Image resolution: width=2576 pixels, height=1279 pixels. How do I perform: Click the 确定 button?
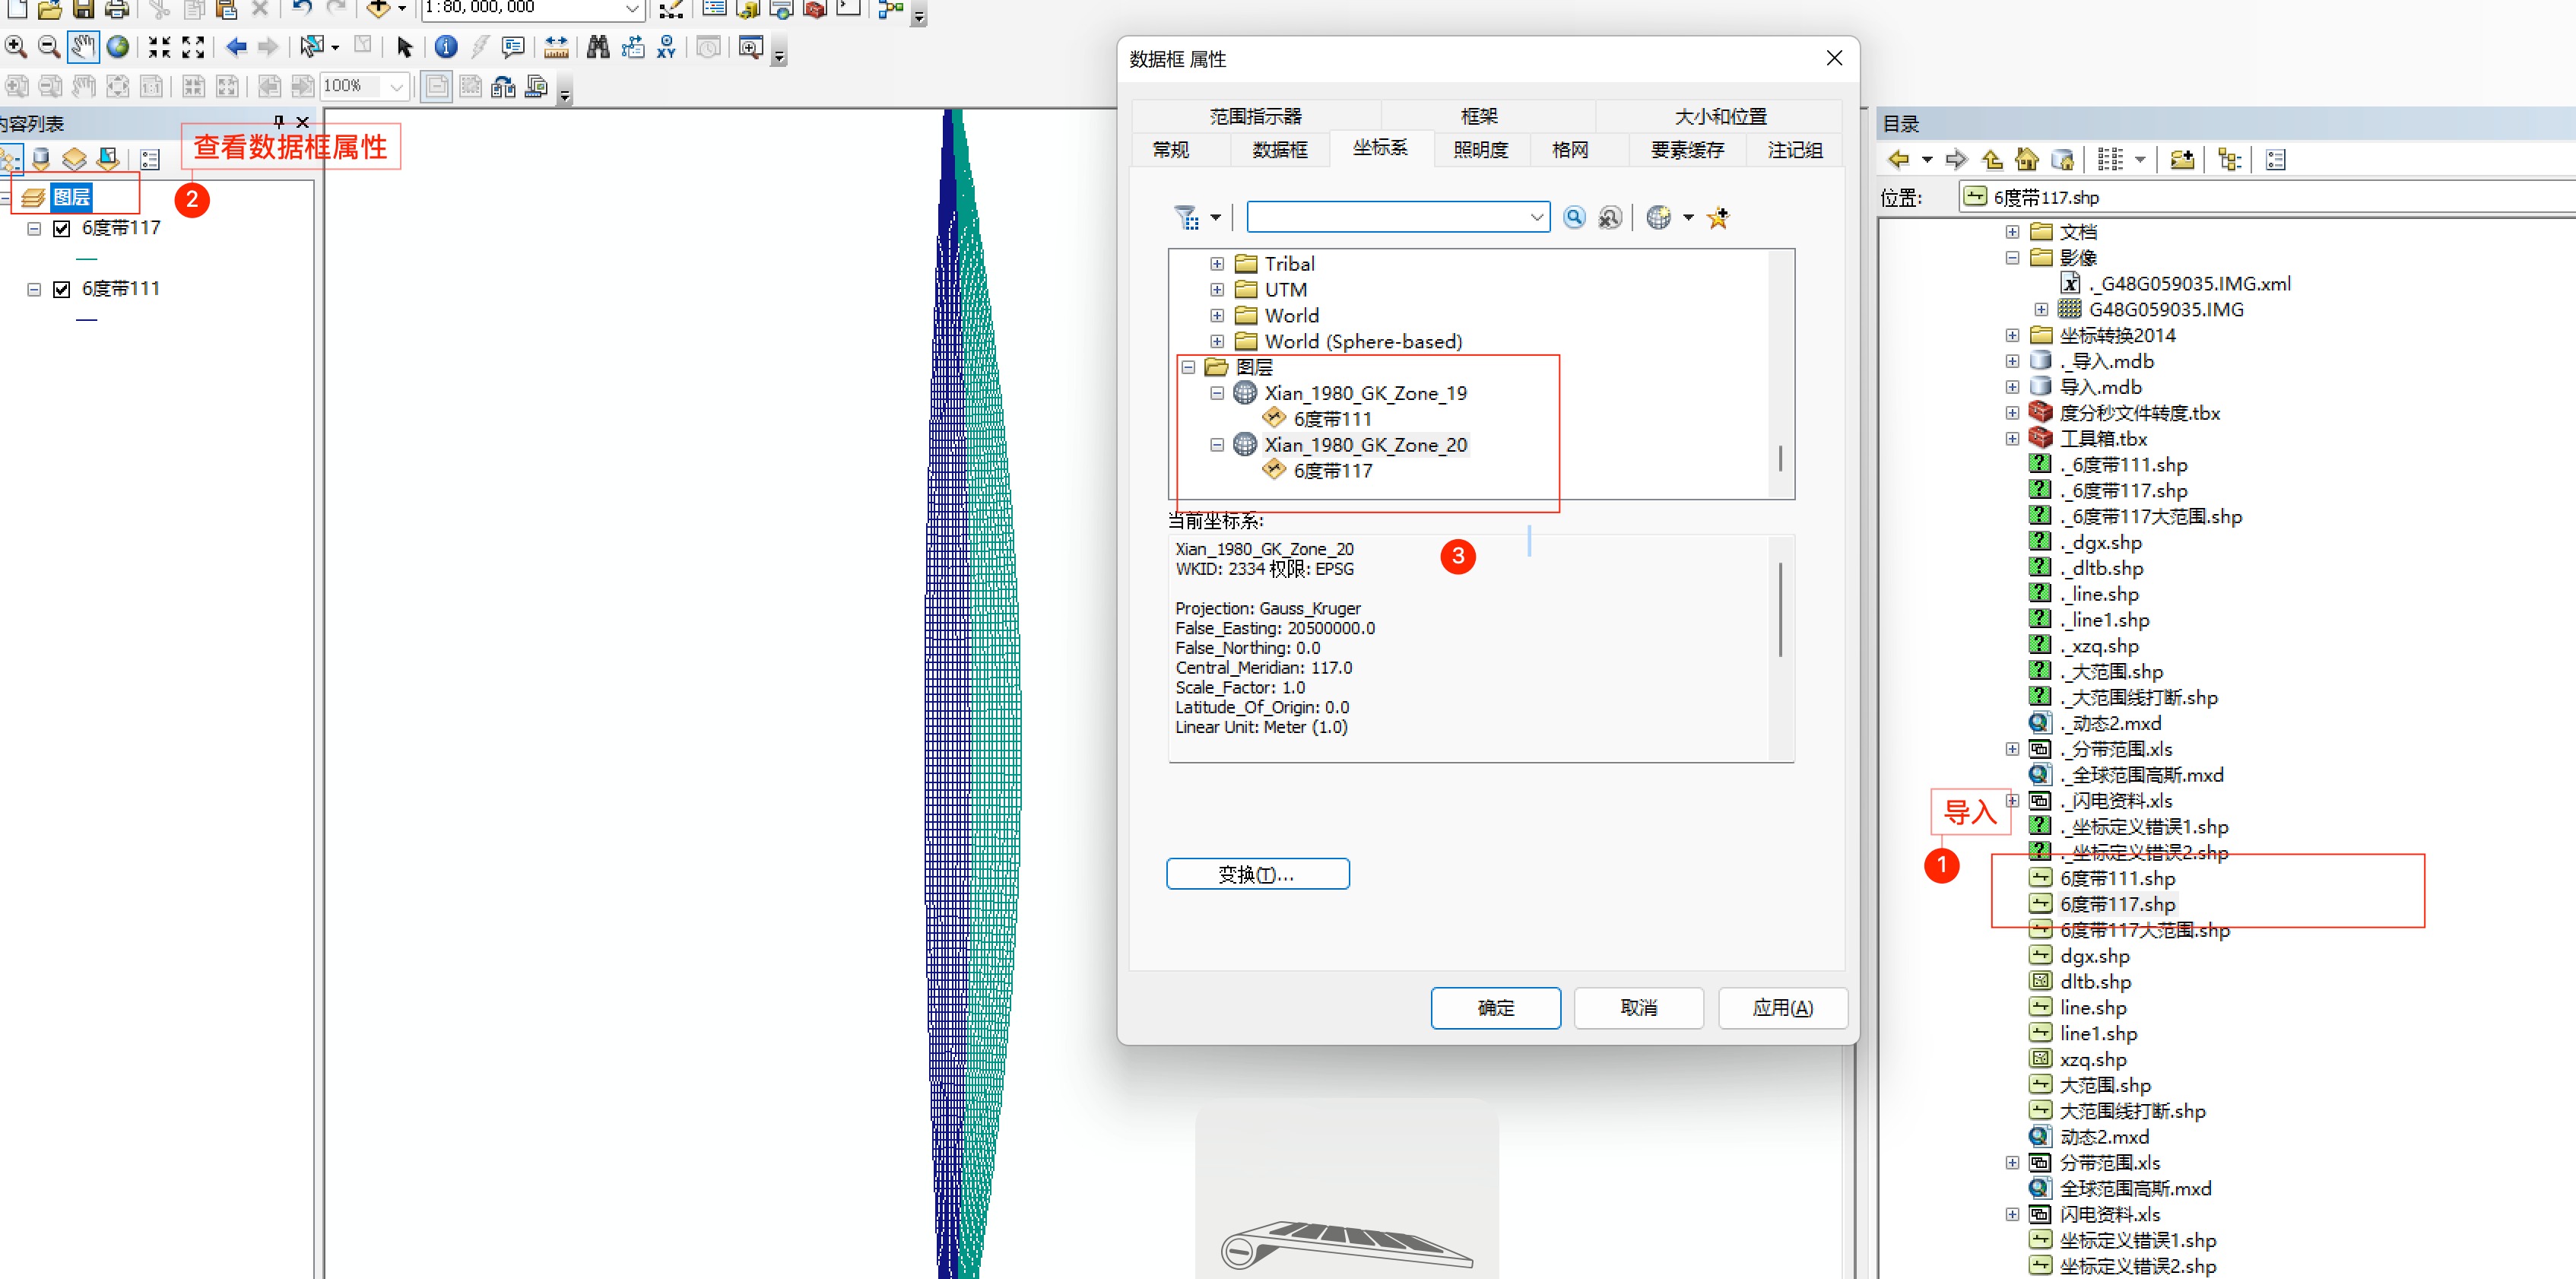tap(1495, 1007)
